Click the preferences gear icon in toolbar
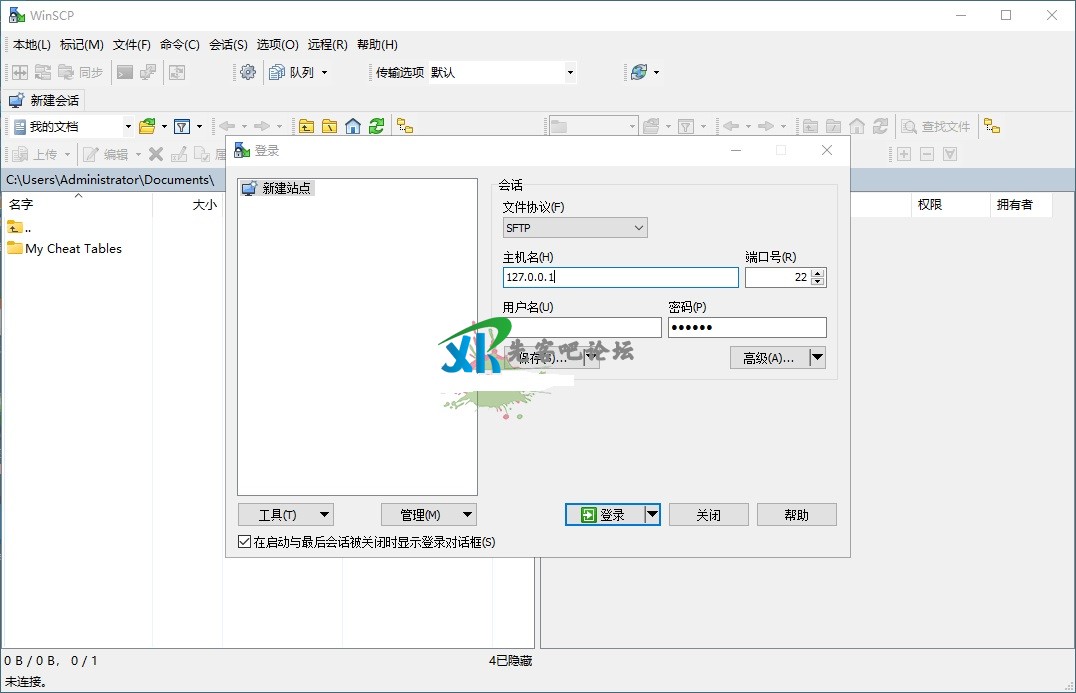 coord(248,72)
